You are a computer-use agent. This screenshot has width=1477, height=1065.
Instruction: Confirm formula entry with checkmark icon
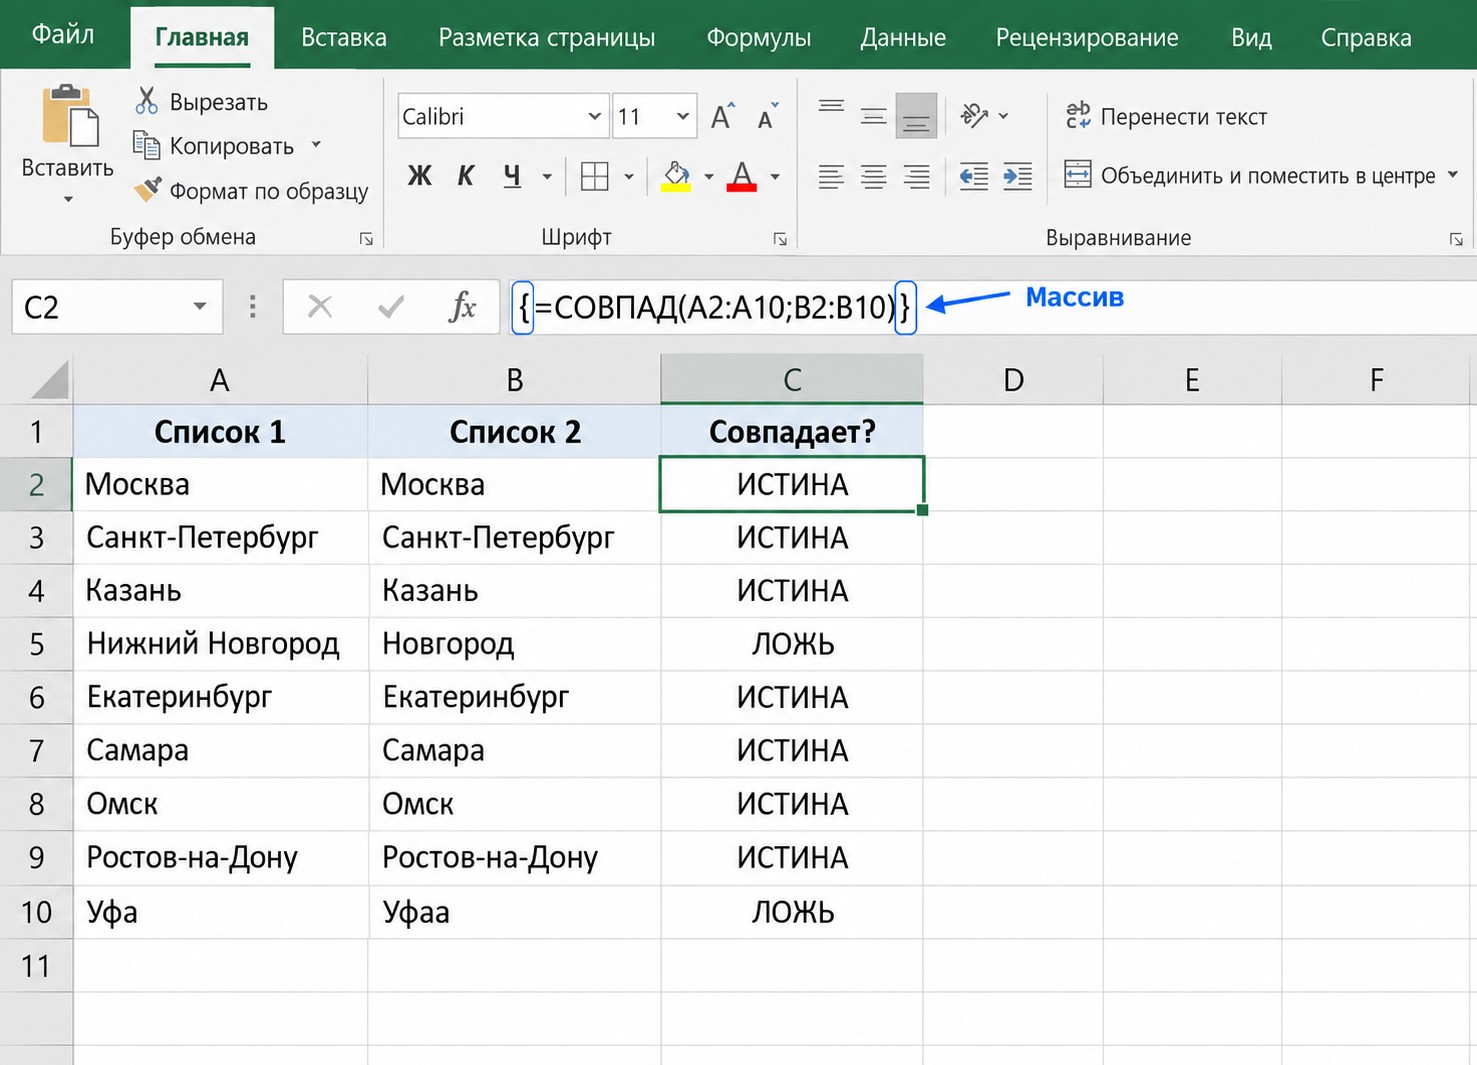pos(391,306)
